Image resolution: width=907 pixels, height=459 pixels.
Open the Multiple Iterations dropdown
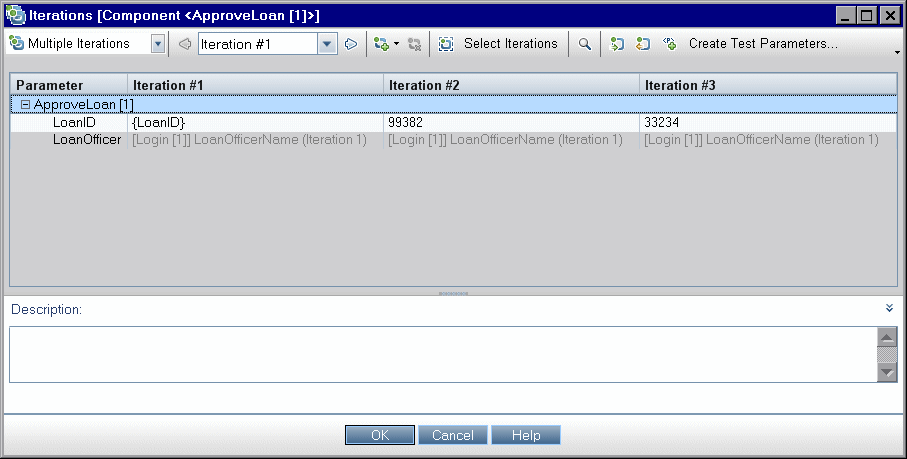158,44
